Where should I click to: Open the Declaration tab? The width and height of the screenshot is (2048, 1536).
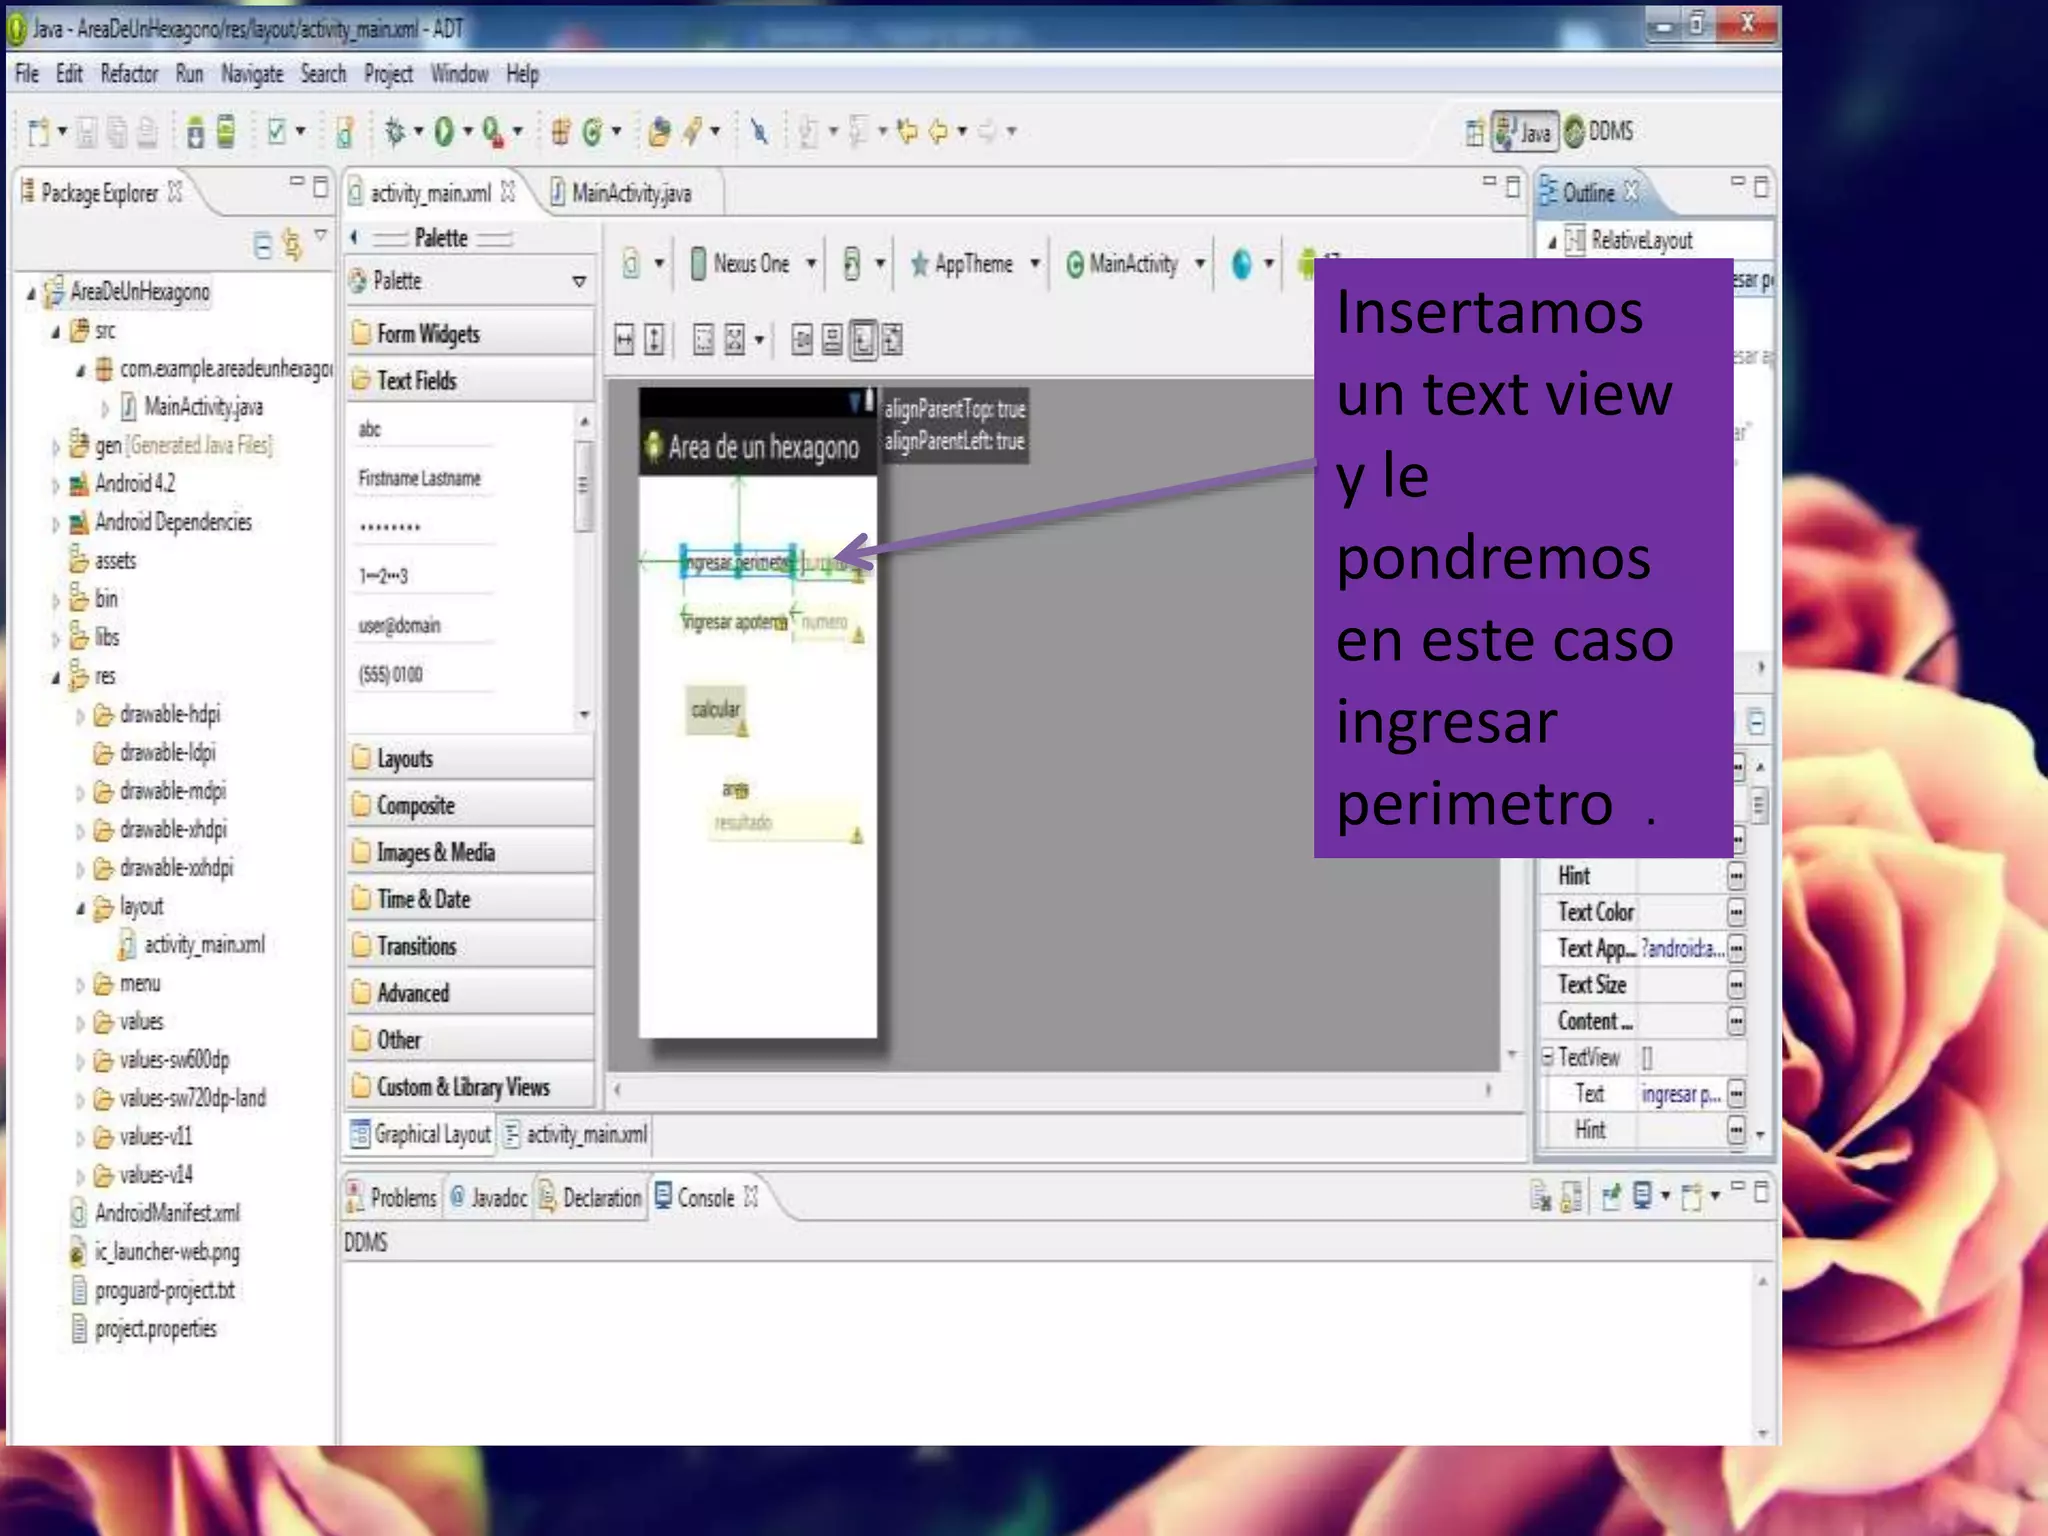click(x=590, y=1198)
